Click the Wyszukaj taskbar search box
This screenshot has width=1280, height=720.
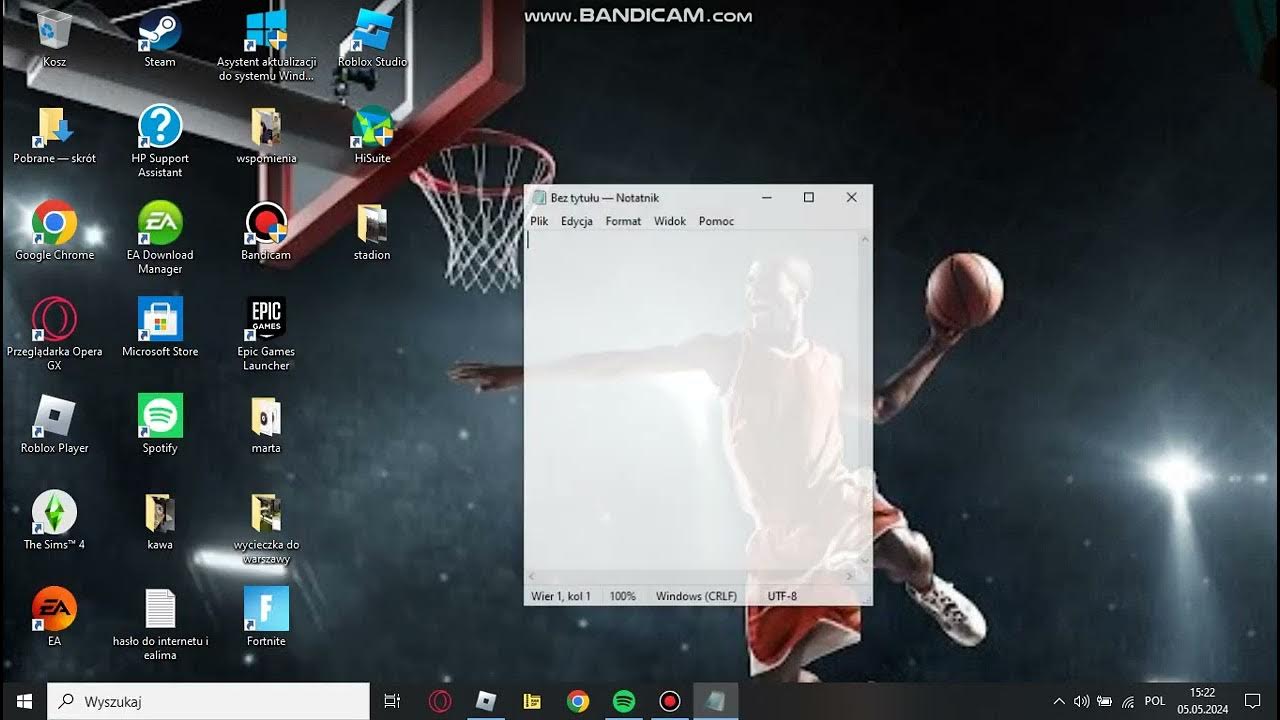pos(208,701)
